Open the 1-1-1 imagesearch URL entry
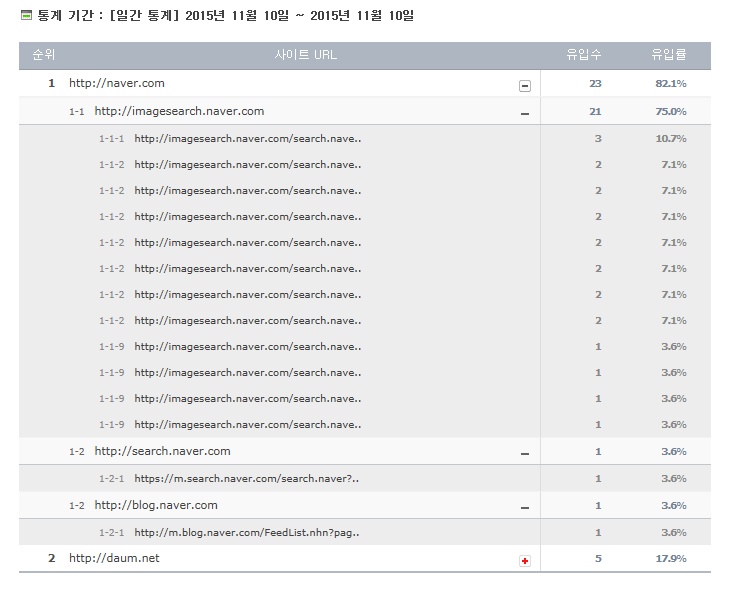 (248, 139)
